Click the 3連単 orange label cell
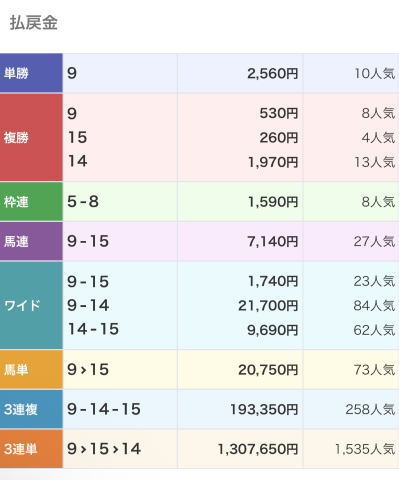 [x=31, y=449]
